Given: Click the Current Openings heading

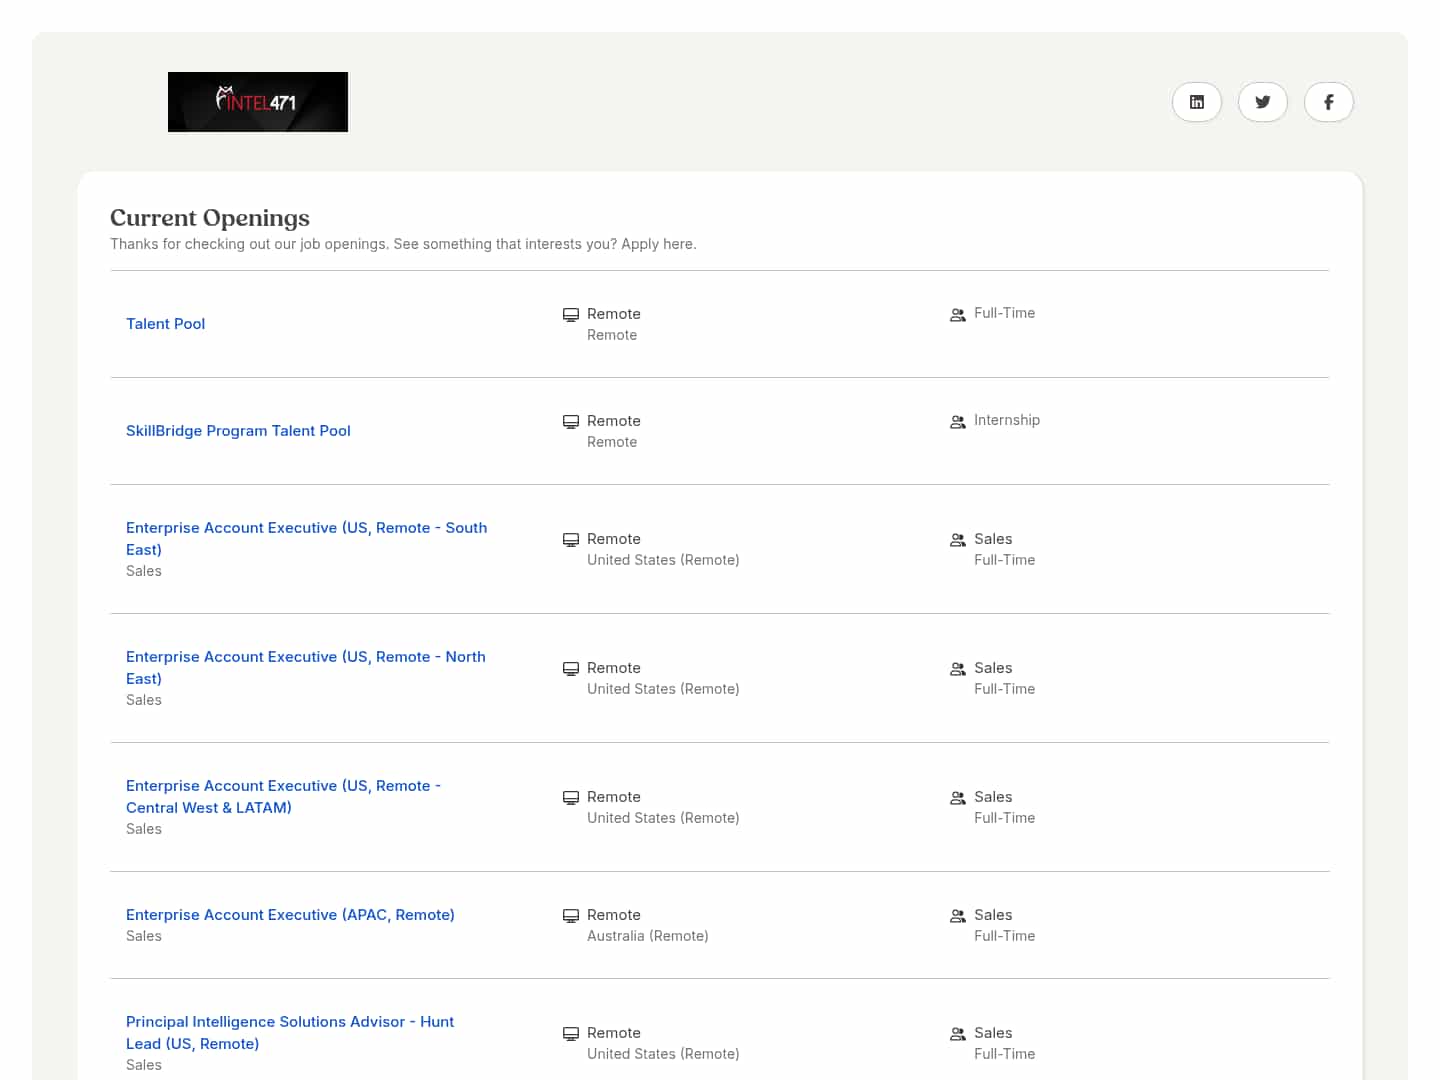Looking at the screenshot, I should [209, 218].
